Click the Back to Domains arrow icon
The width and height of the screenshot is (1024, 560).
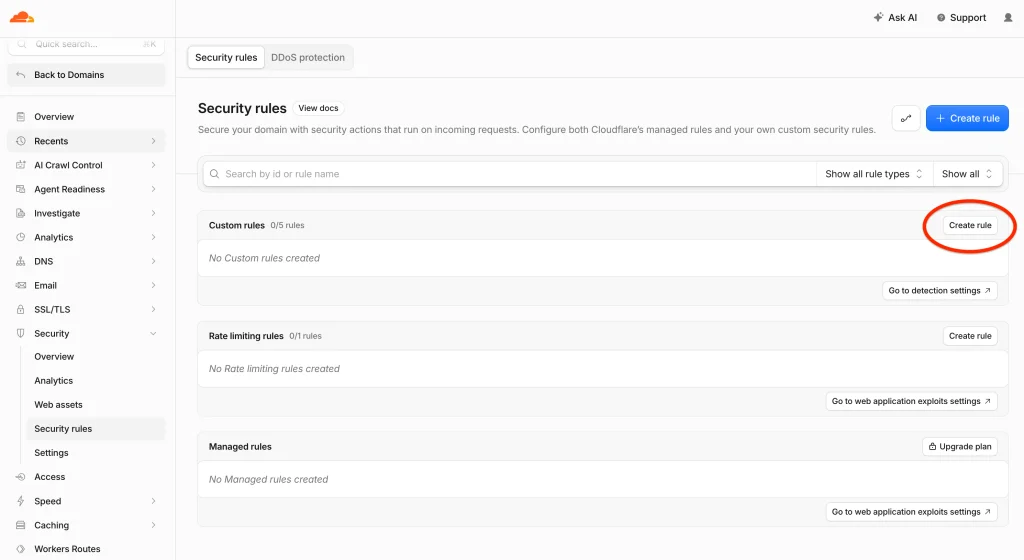[21, 75]
